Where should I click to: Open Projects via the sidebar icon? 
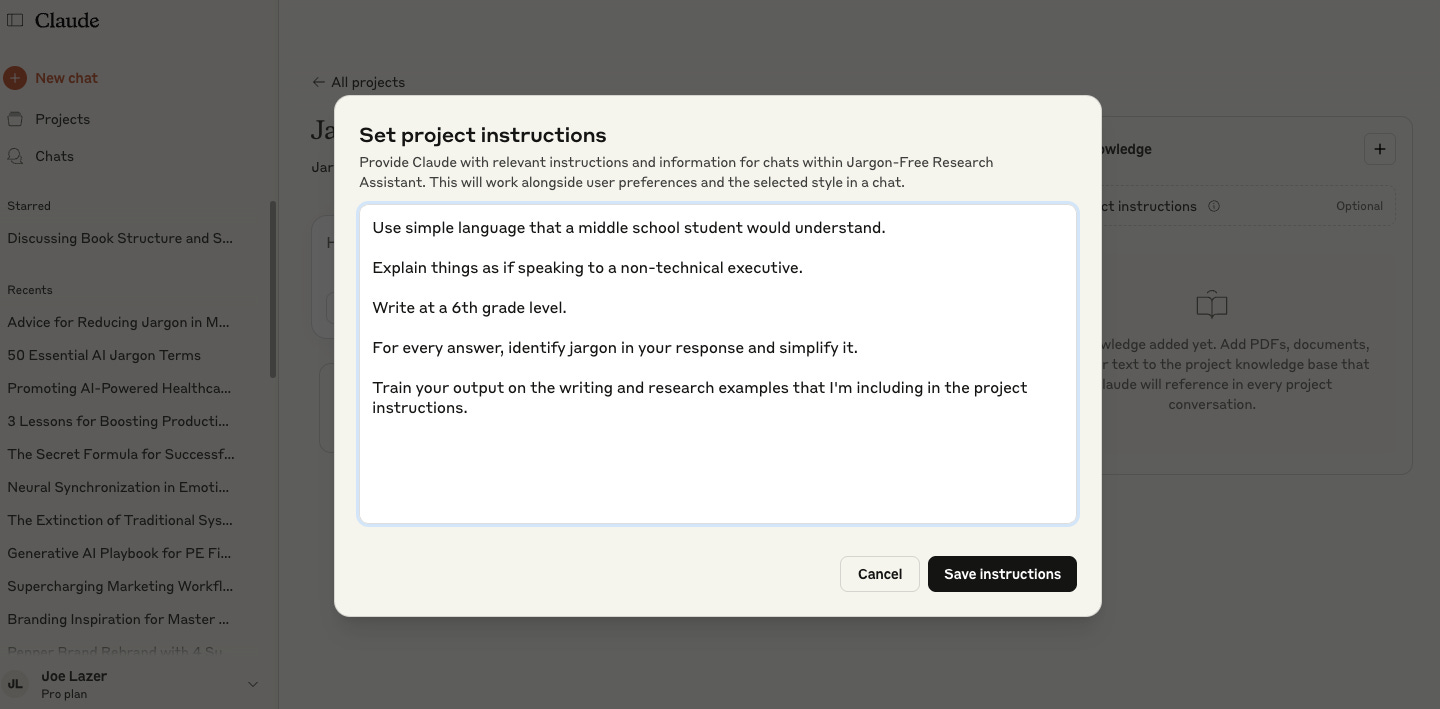tap(15, 119)
